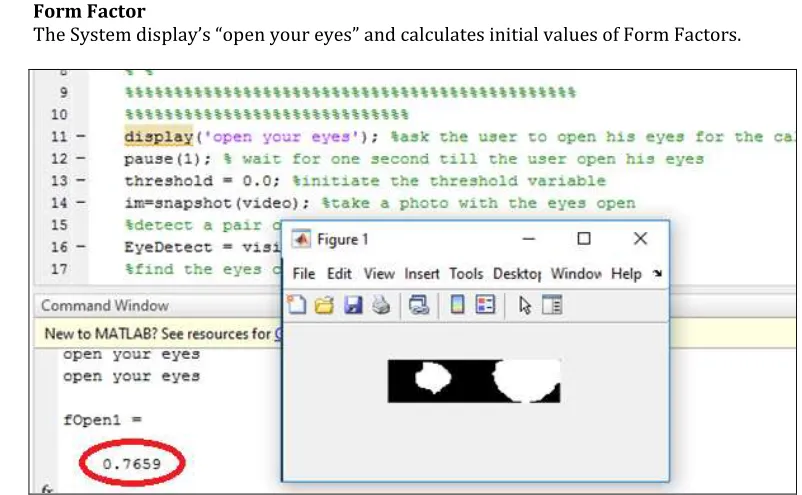Click the 'open your eyes' string on line 11
802x495 pixels.
[282, 137]
